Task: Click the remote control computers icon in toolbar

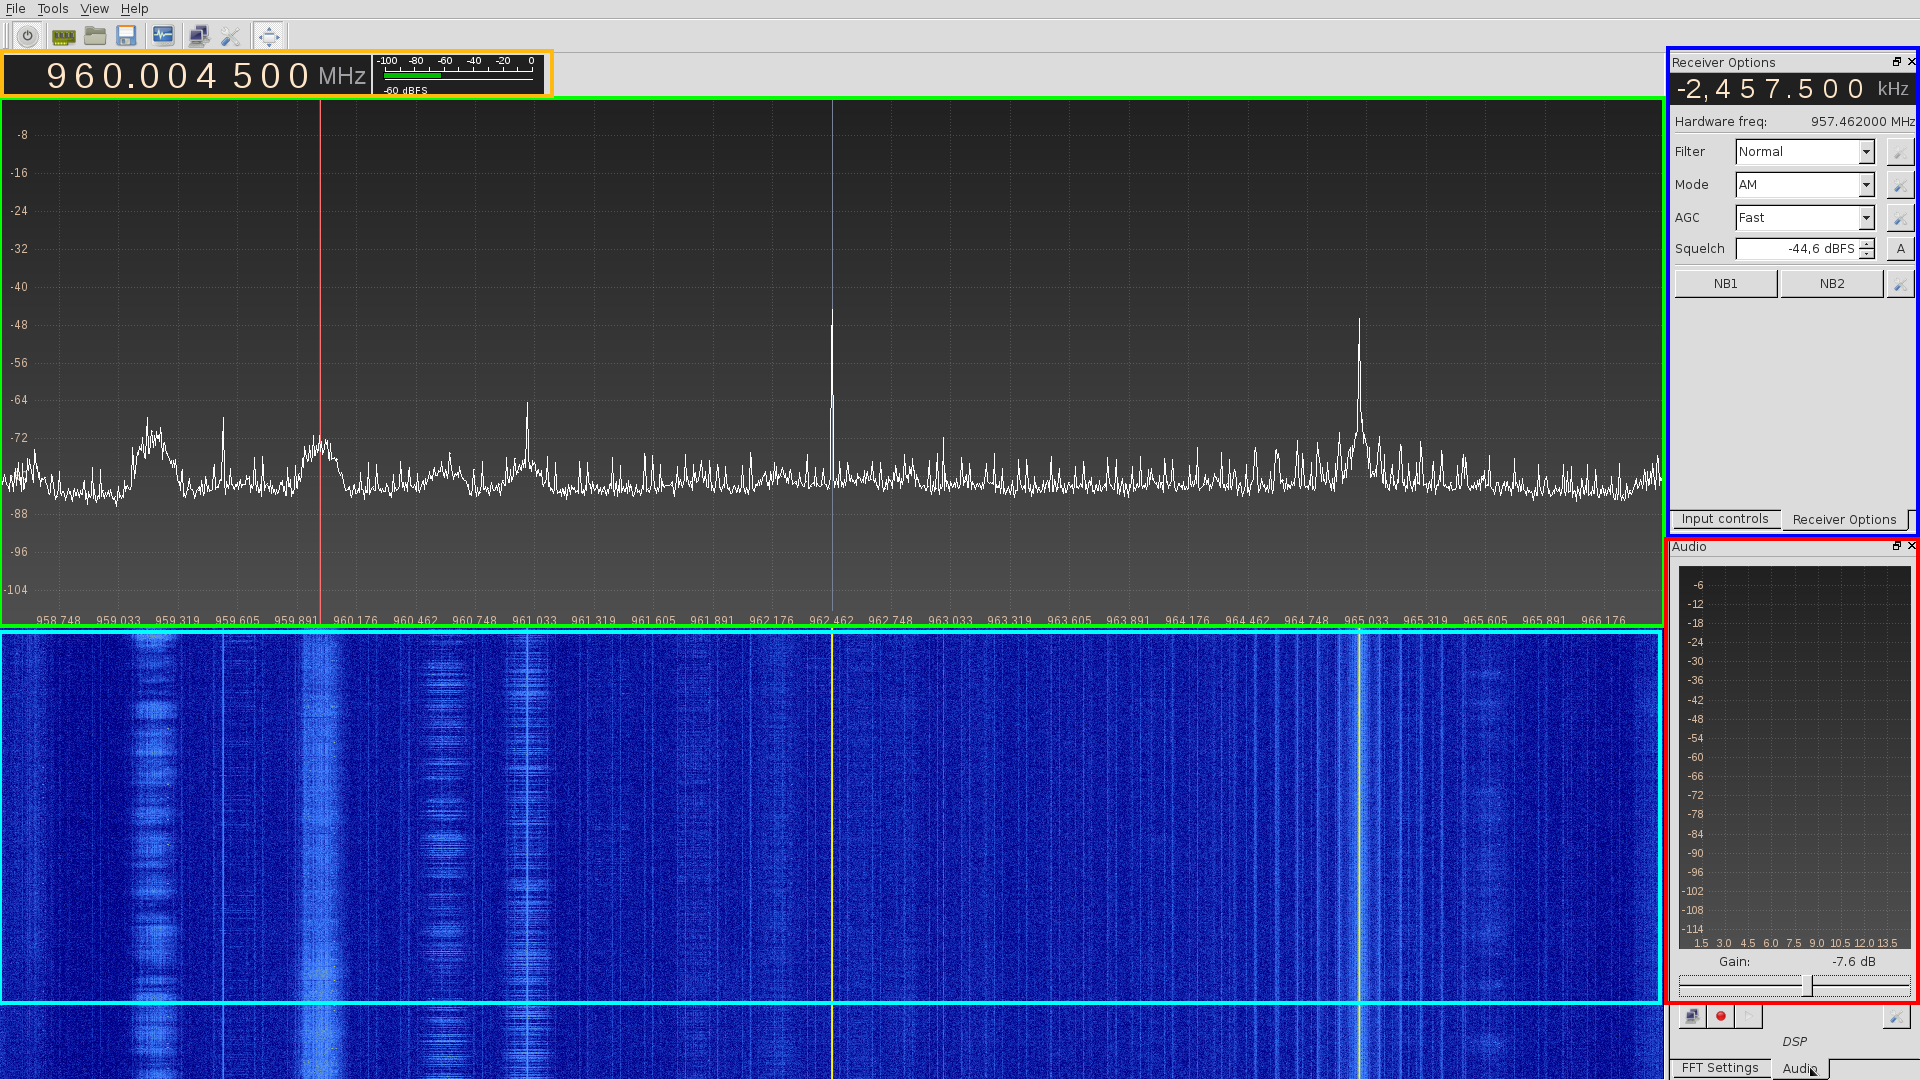Action: tap(198, 37)
